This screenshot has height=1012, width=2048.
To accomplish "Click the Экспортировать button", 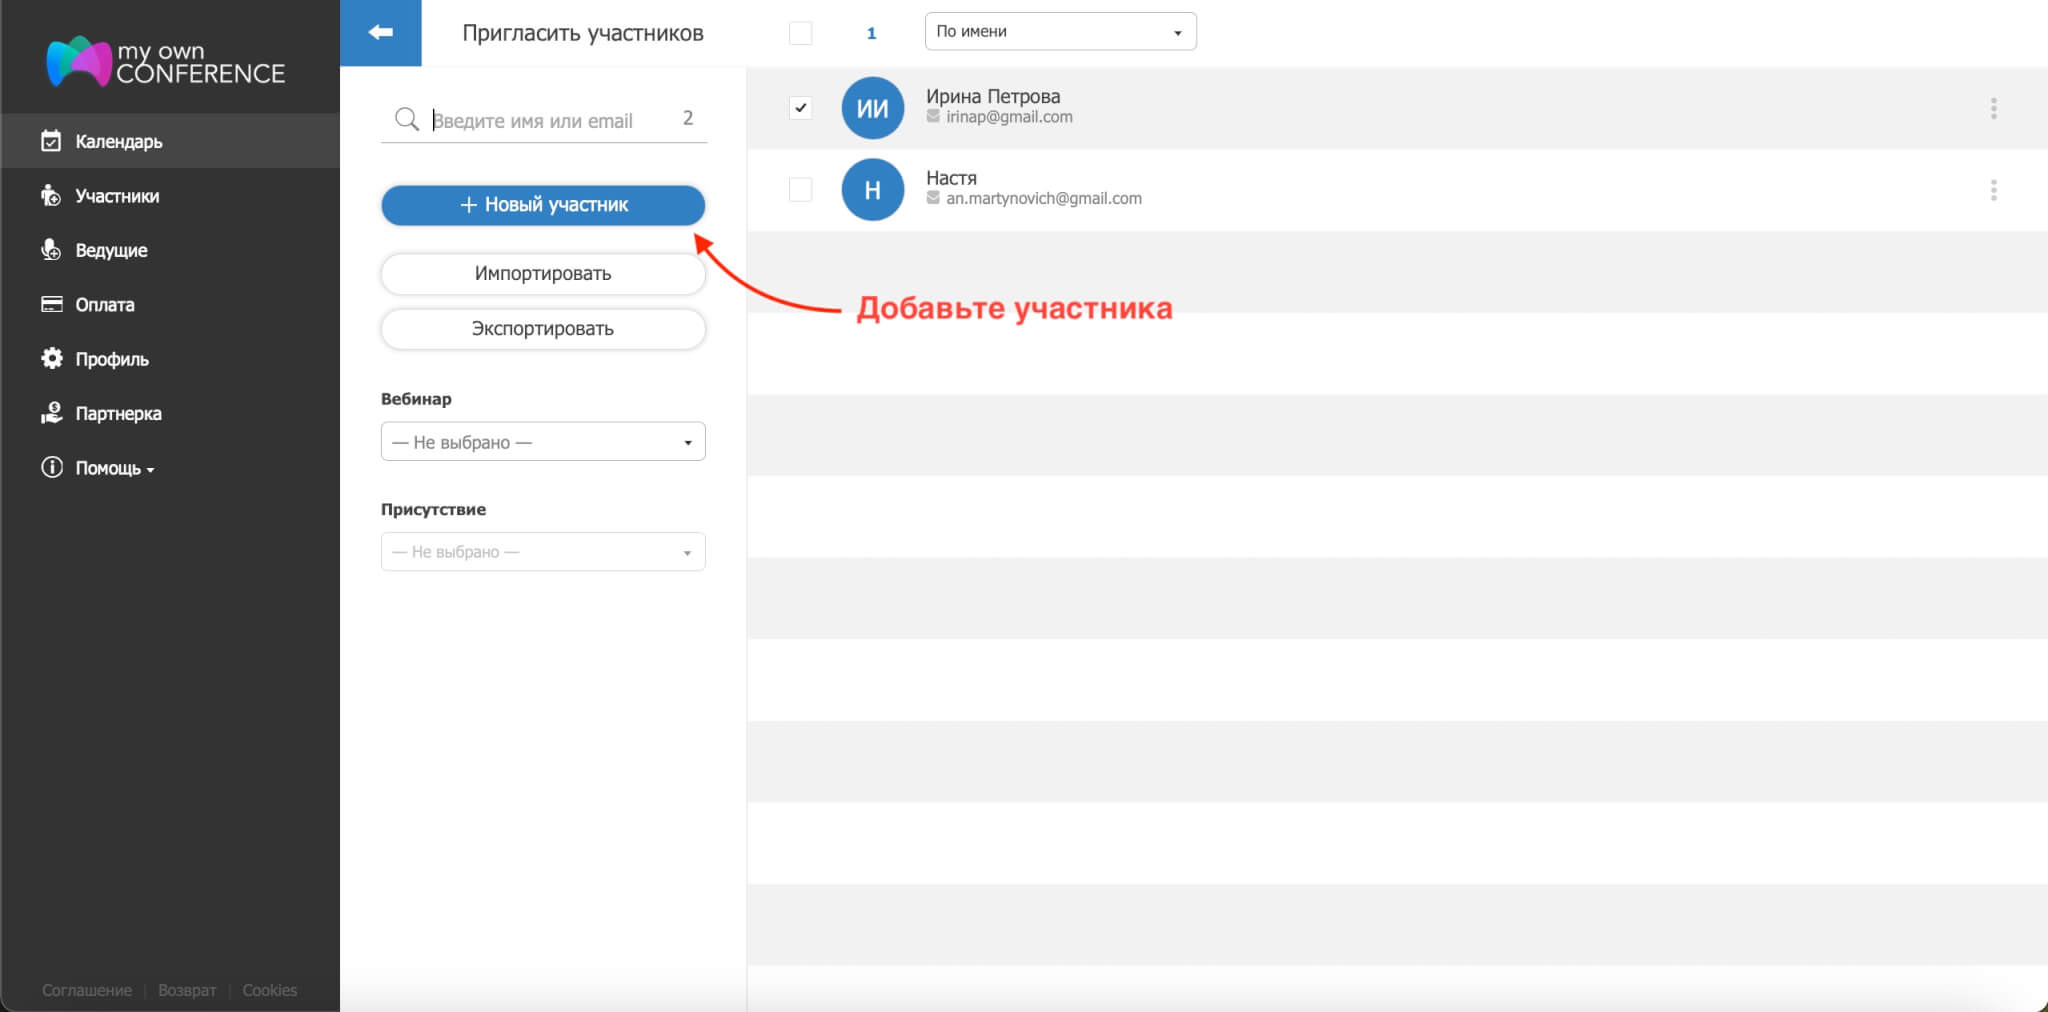I will 543,329.
